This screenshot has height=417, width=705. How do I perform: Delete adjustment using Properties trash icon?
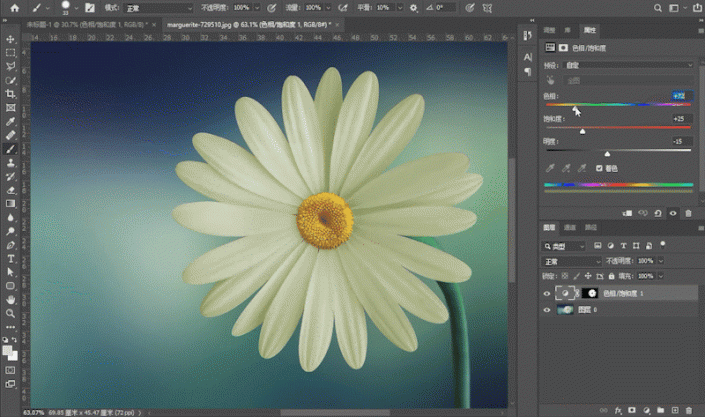point(688,213)
